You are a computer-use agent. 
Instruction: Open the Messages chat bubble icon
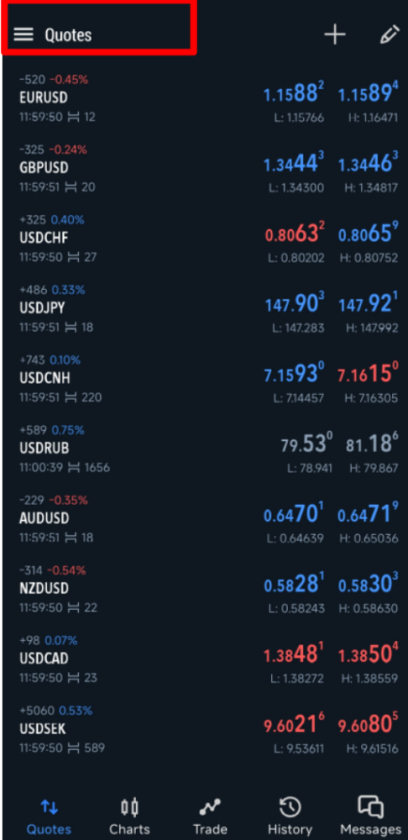tap(371, 806)
